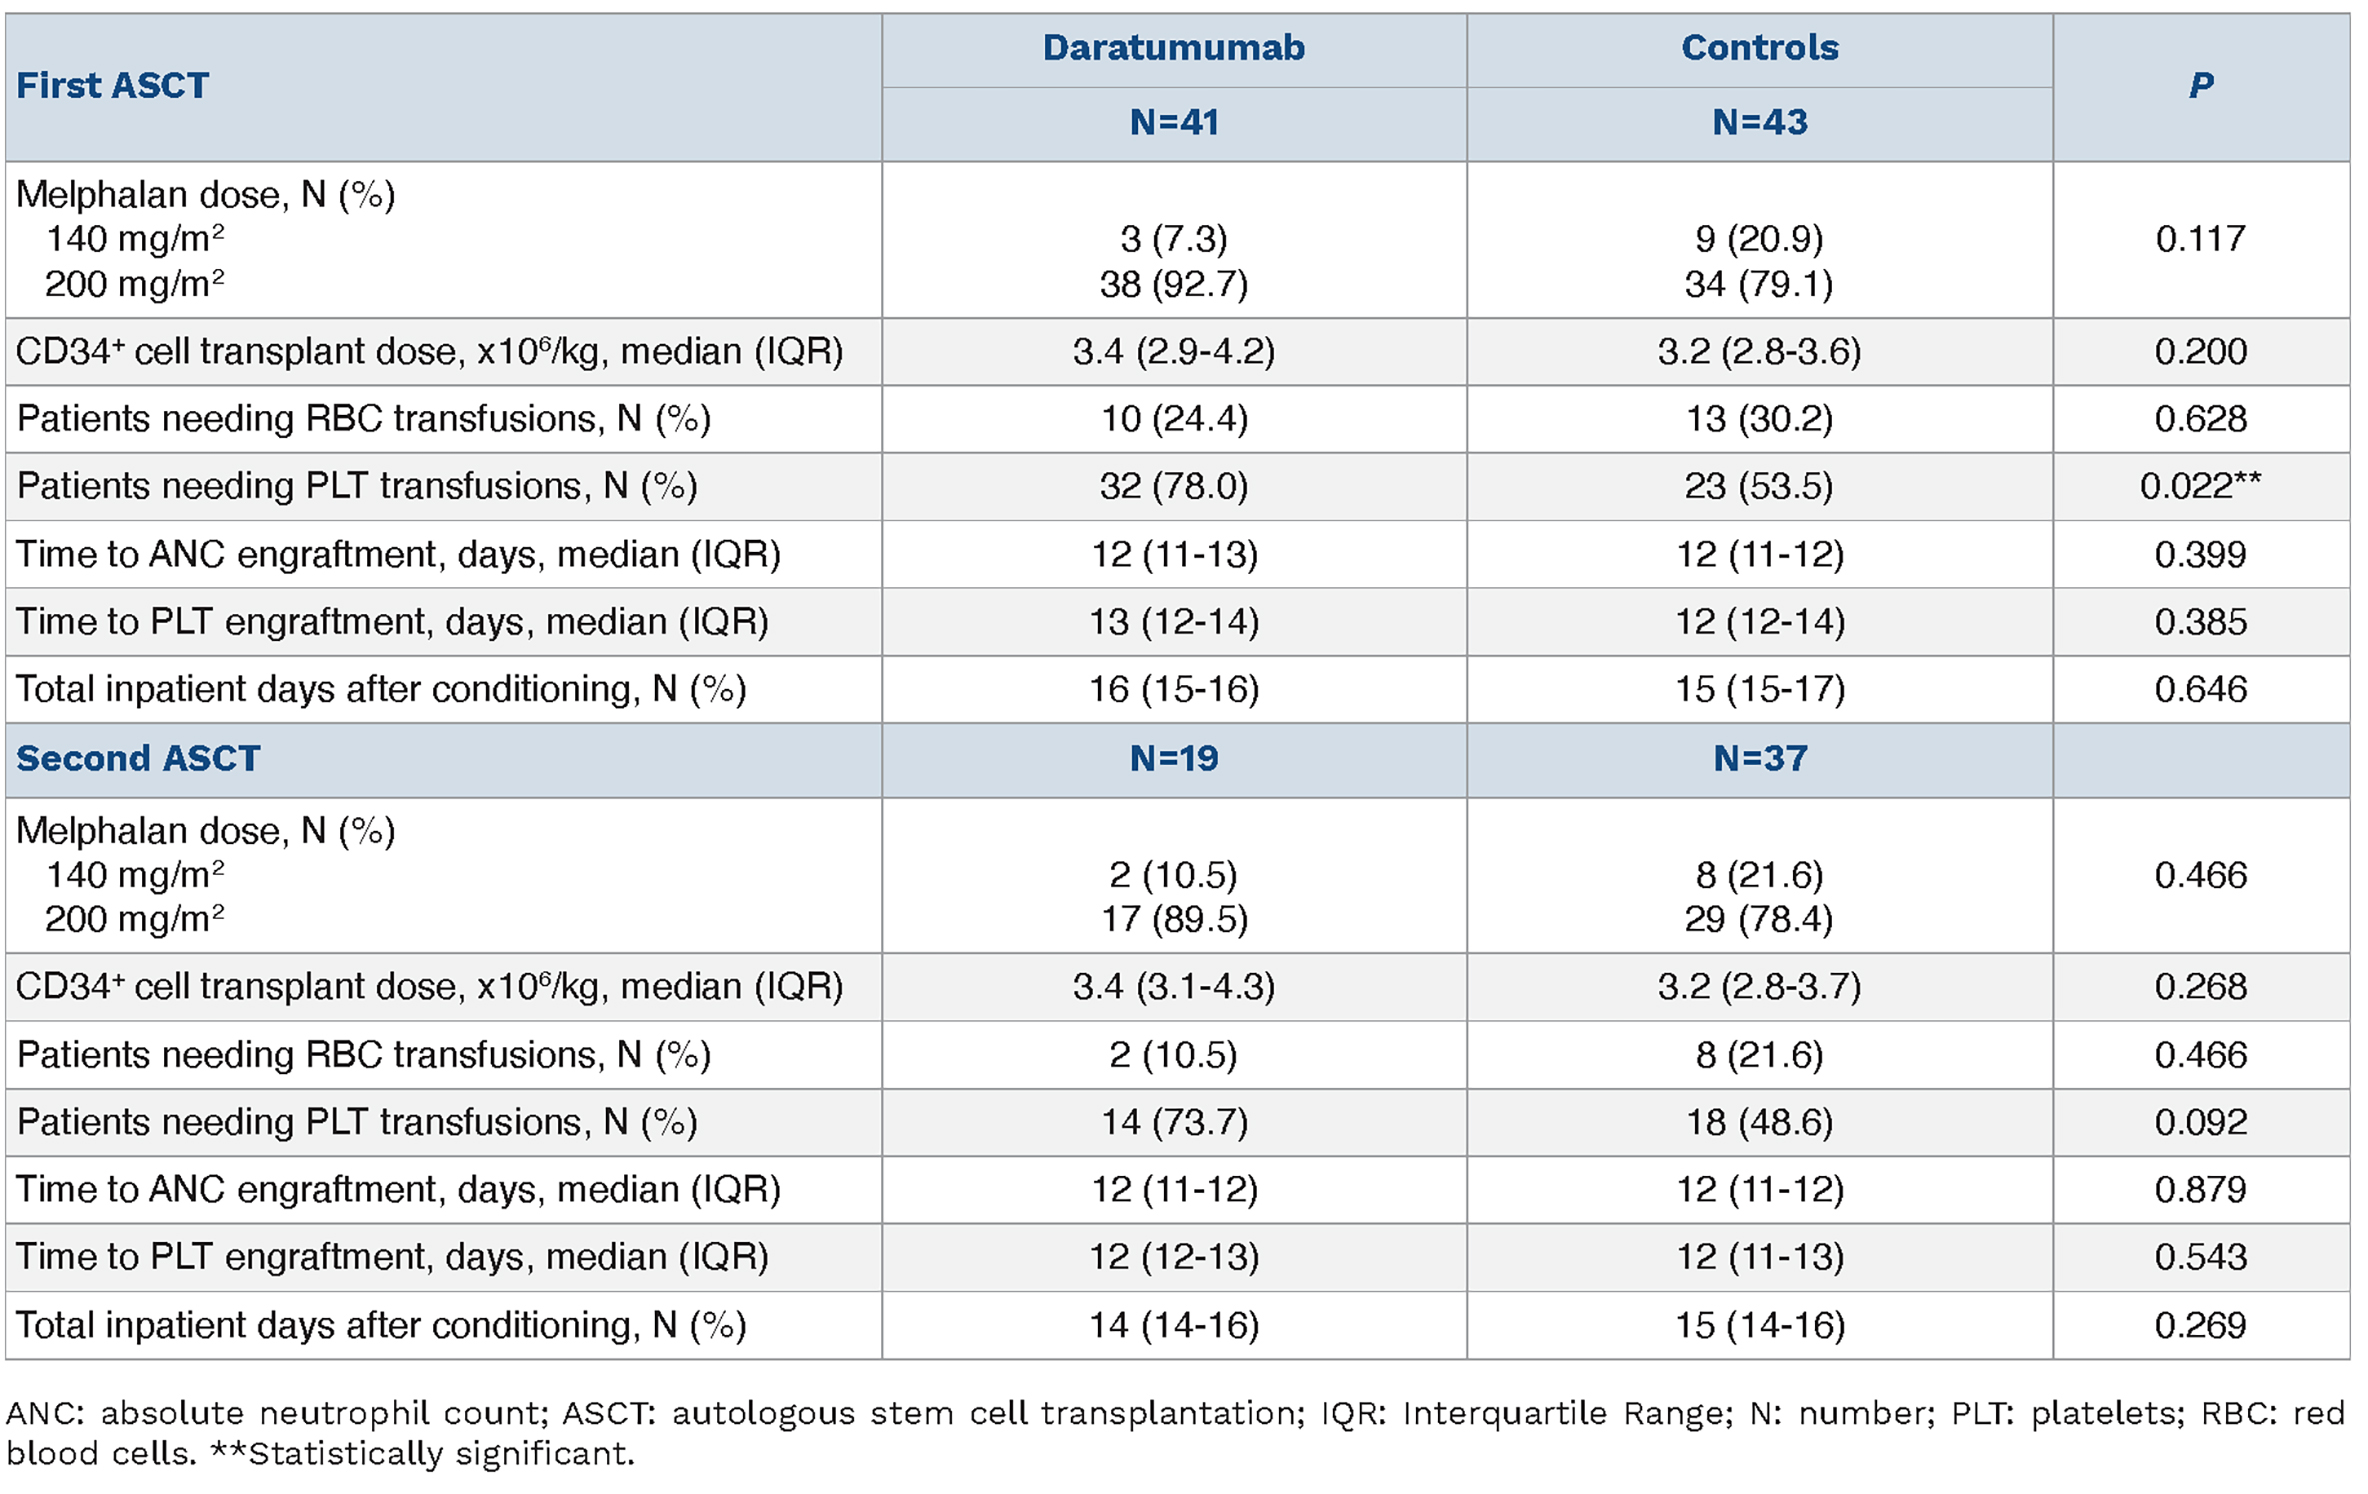Select the N=19 cell

coord(1173,759)
